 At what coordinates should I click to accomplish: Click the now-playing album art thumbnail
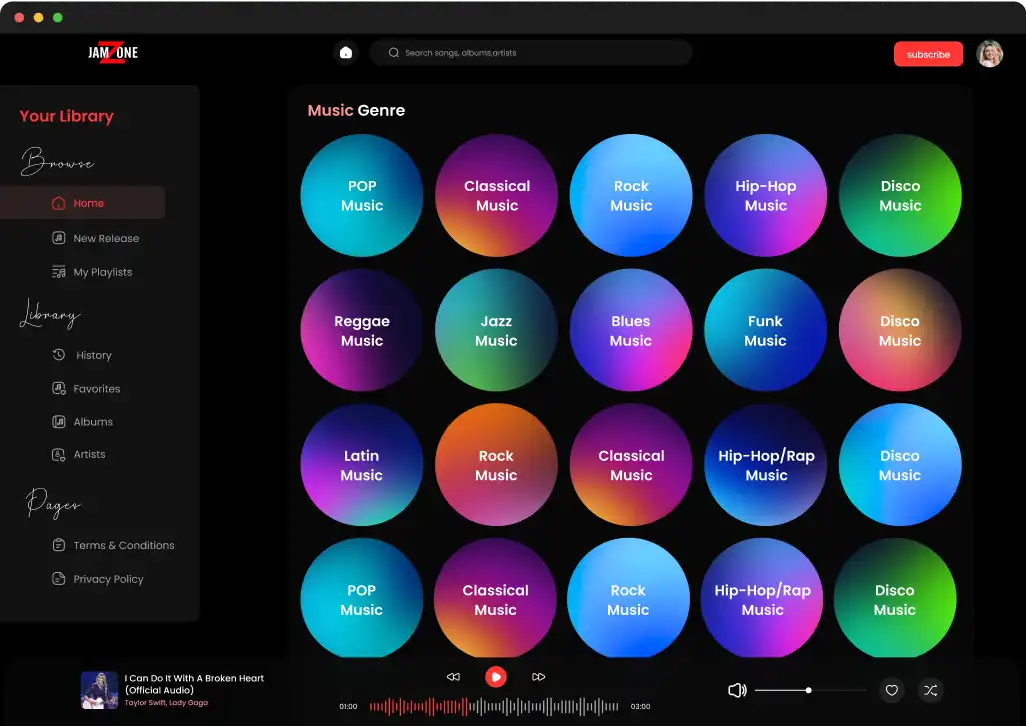[99, 690]
